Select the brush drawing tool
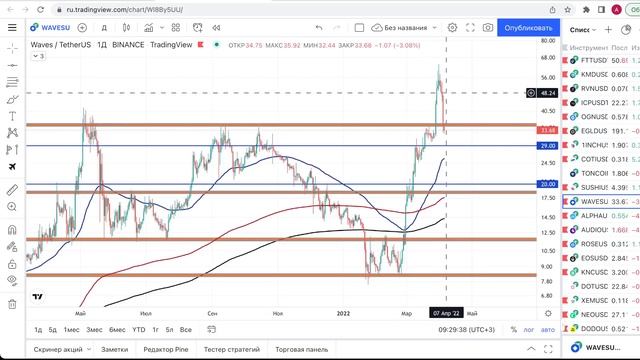640x360 pixels. click(12, 99)
